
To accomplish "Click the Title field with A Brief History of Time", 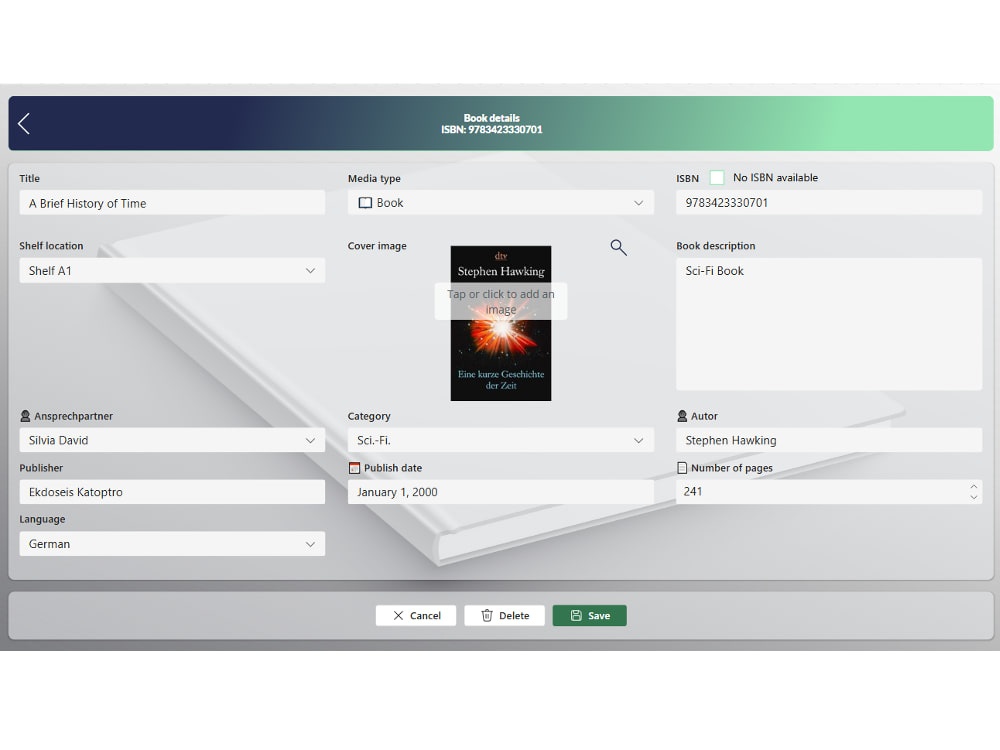I will point(172,203).
